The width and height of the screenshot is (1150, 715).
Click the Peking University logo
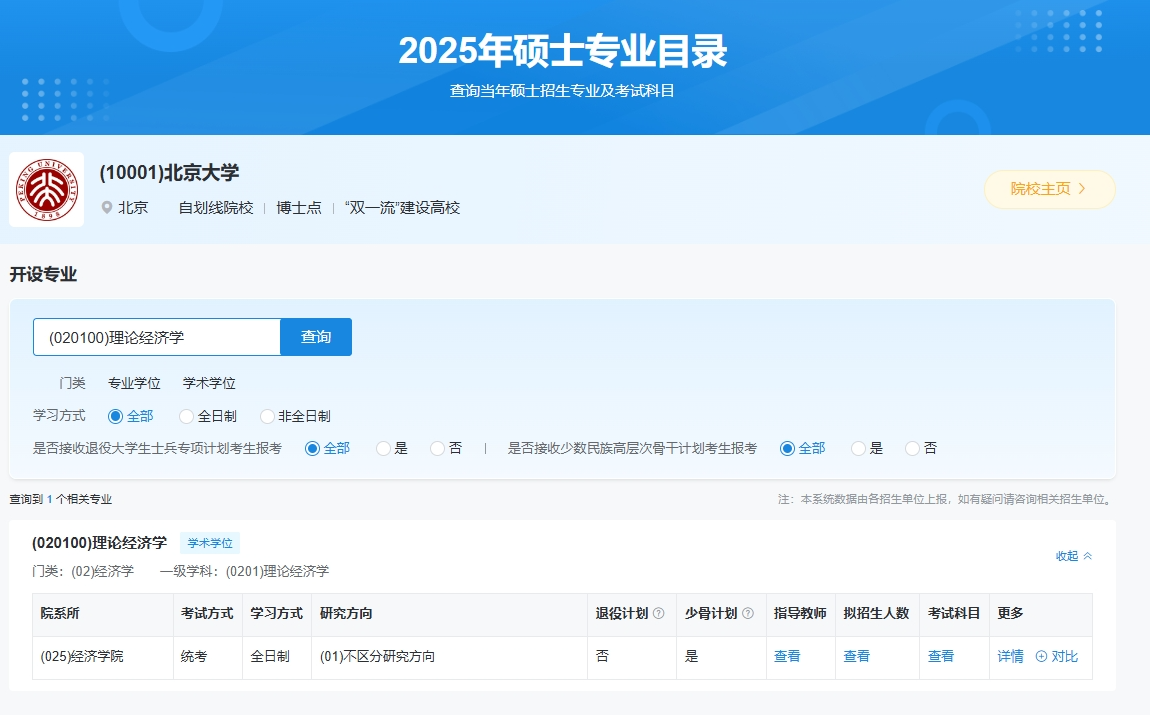pos(46,190)
